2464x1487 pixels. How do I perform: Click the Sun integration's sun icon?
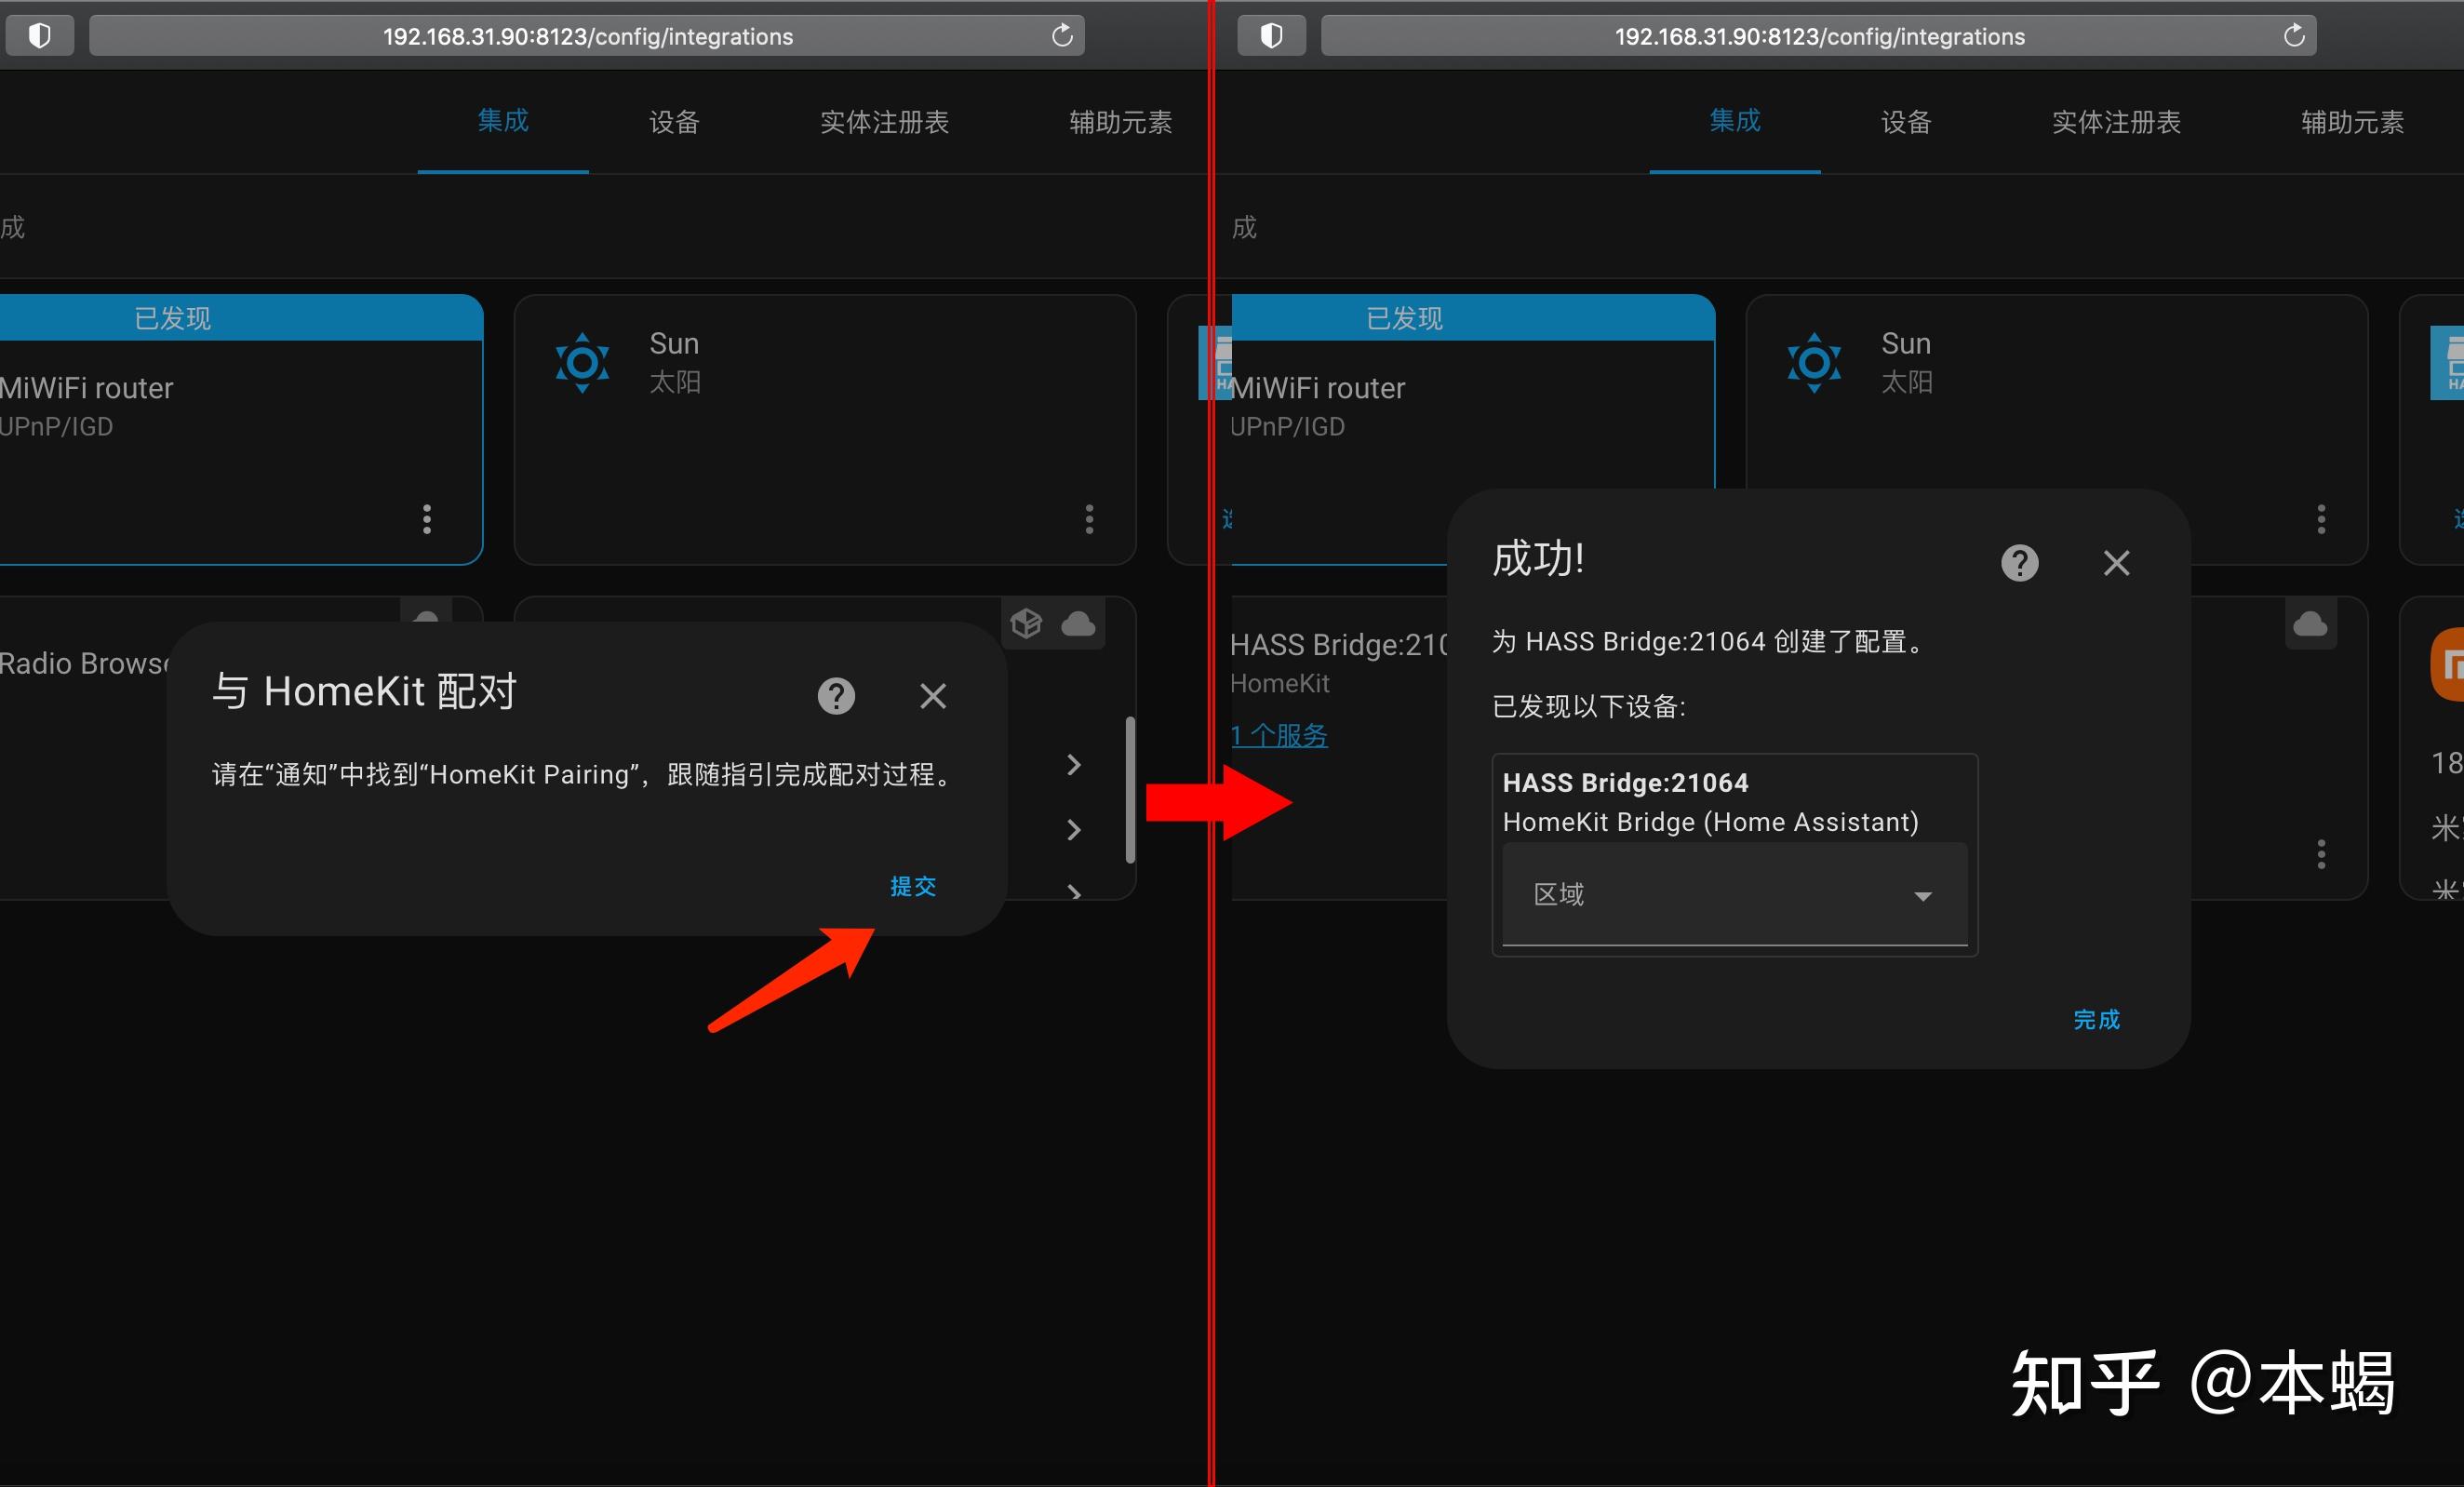click(x=583, y=363)
